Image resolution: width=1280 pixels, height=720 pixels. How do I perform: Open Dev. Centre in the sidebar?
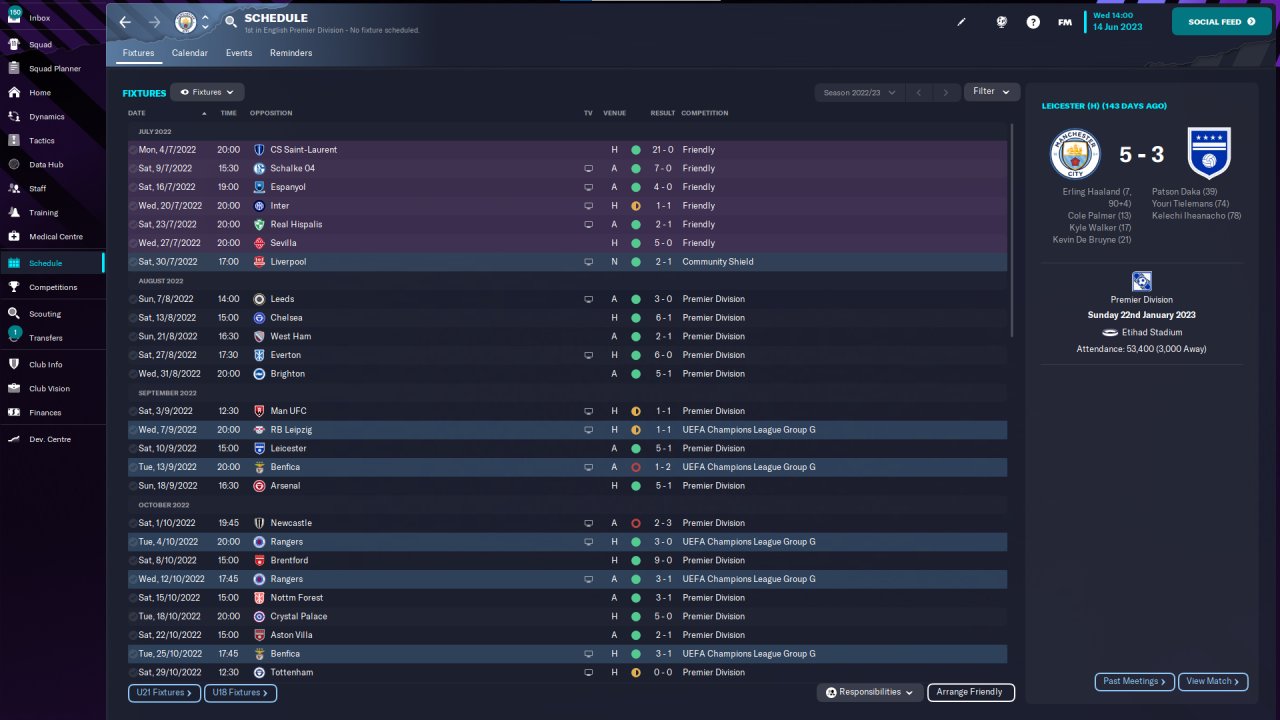[52, 439]
